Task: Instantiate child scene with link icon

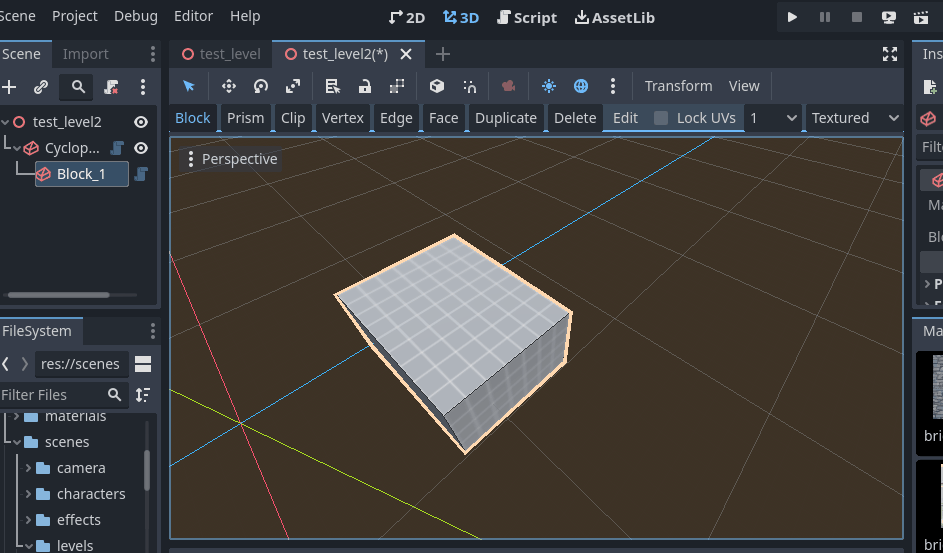Action: tap(41, 87)
